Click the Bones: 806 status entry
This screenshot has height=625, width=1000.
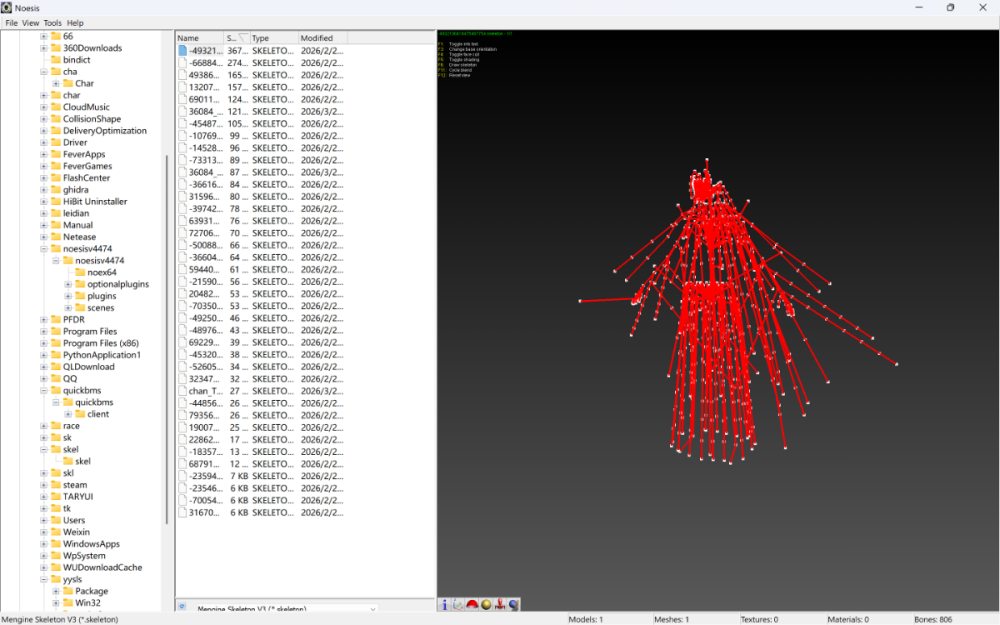[x=933, y=619]
